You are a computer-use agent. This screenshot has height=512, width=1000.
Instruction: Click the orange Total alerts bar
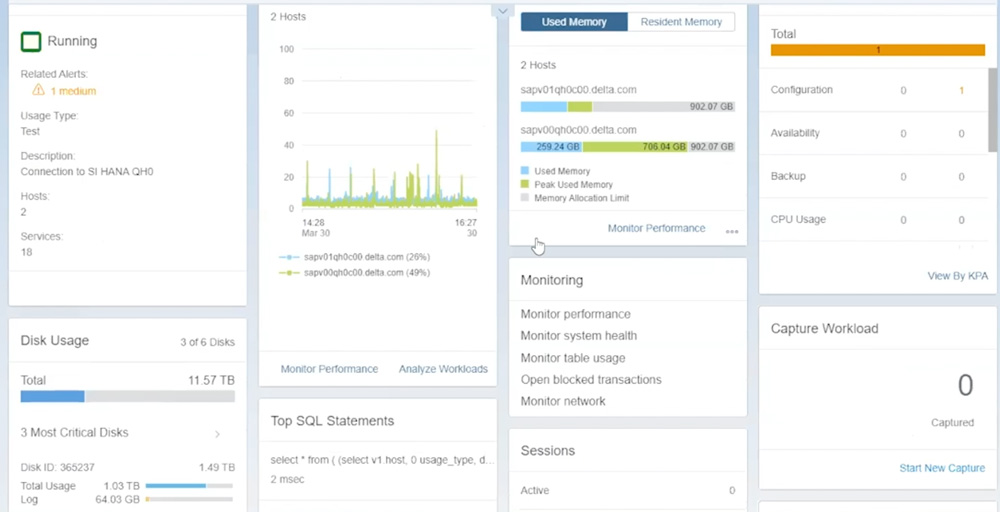[877, 50]
